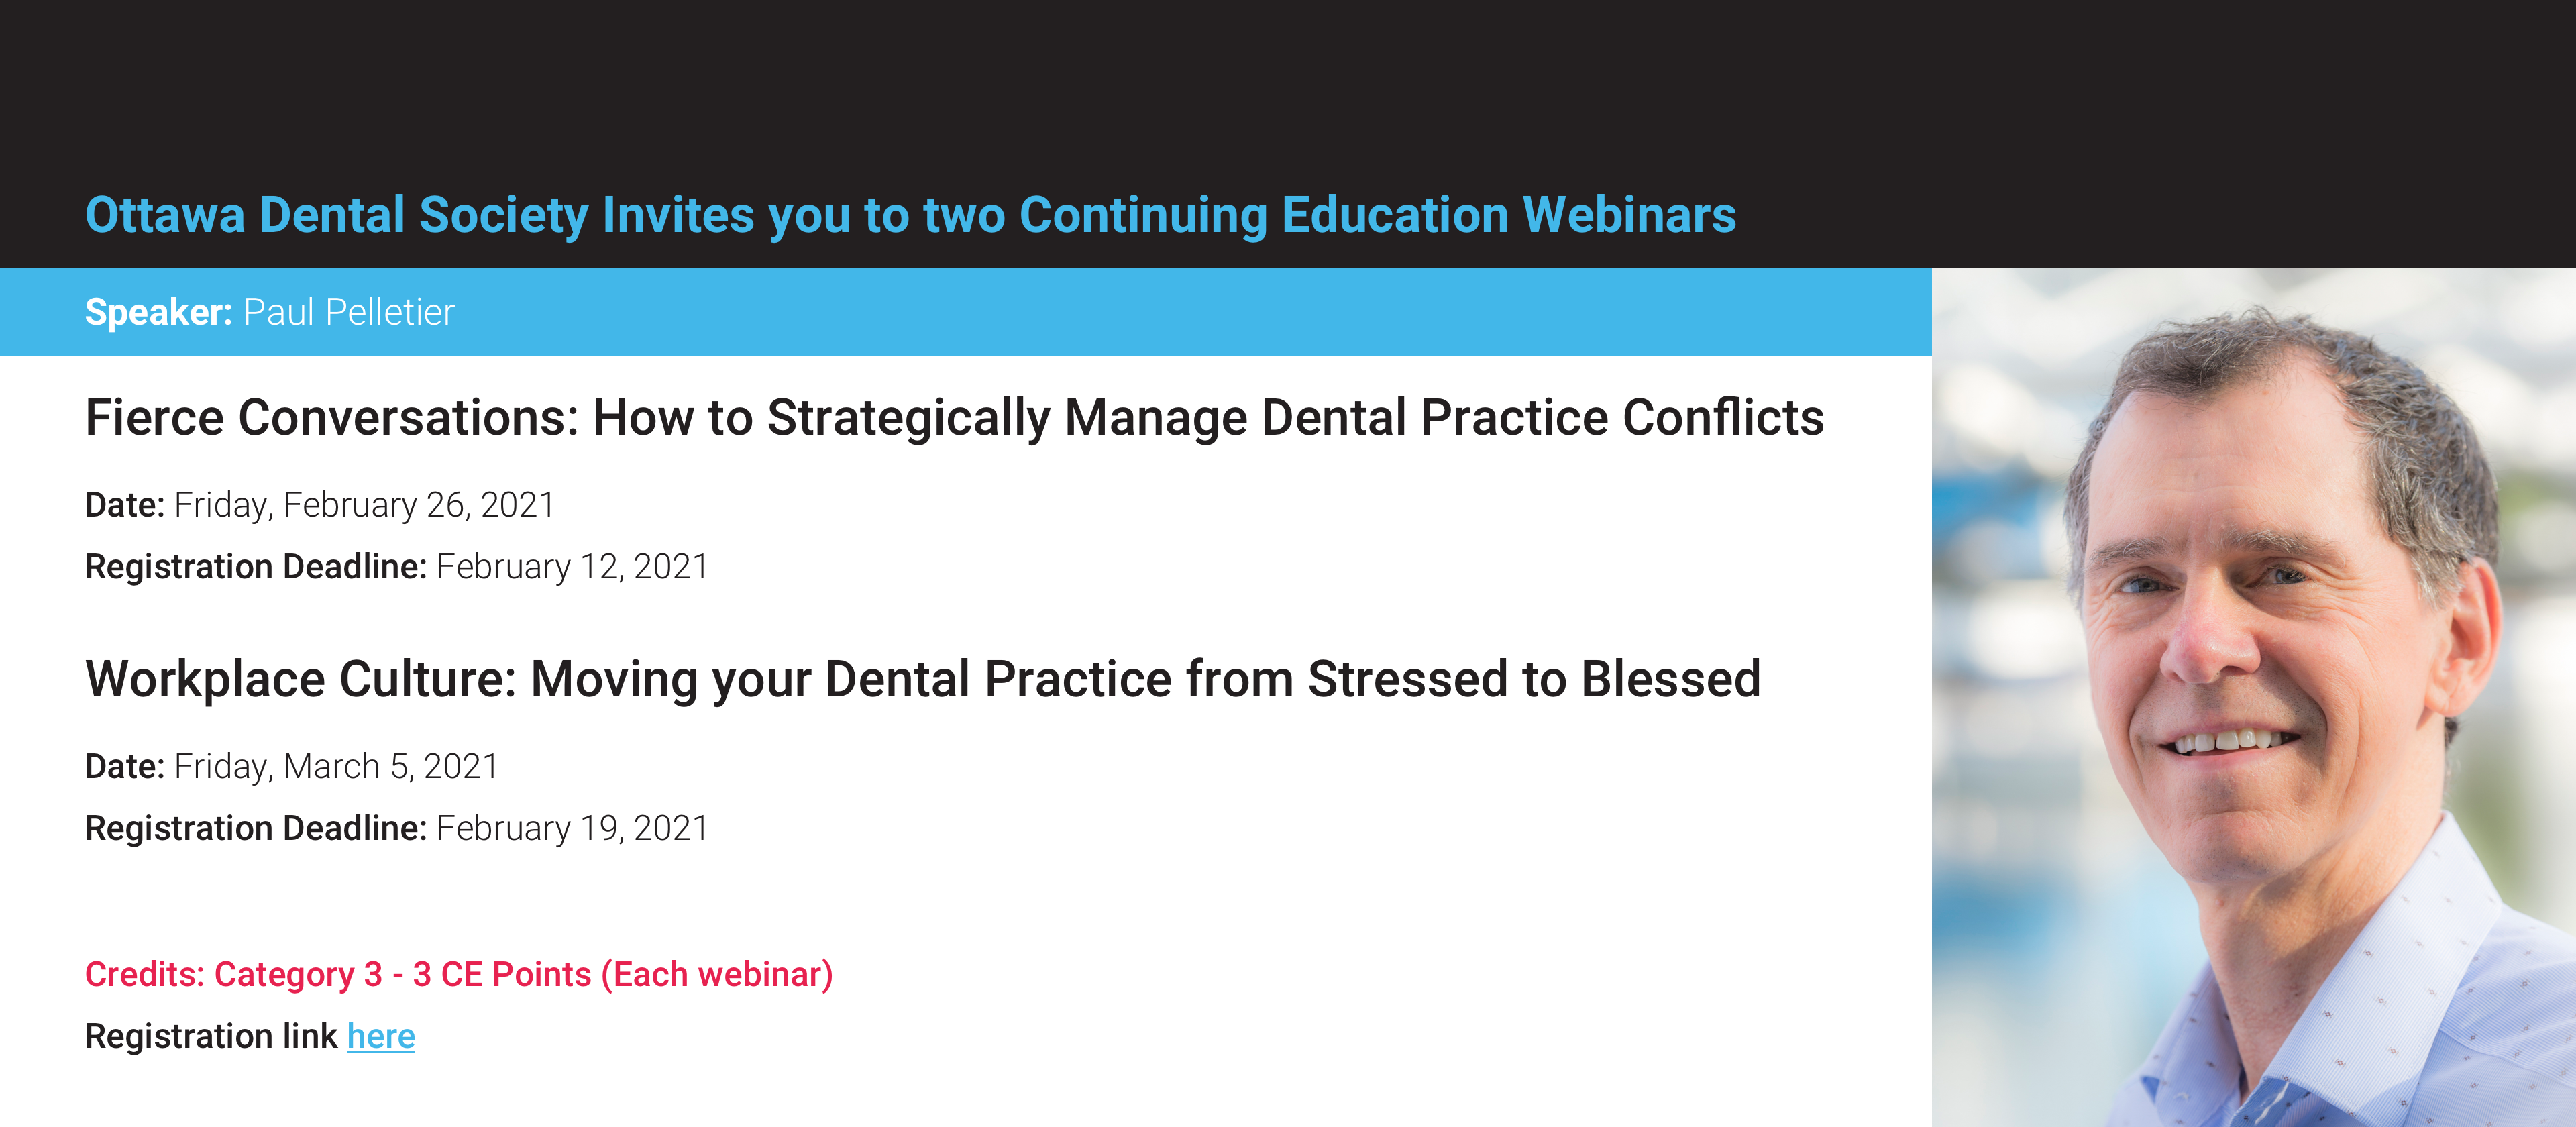Click the "Speaker:" label in blue bar
The height and width of the screenshot is (1127, 2576).
pyautogui.click(x=158, y=312)
